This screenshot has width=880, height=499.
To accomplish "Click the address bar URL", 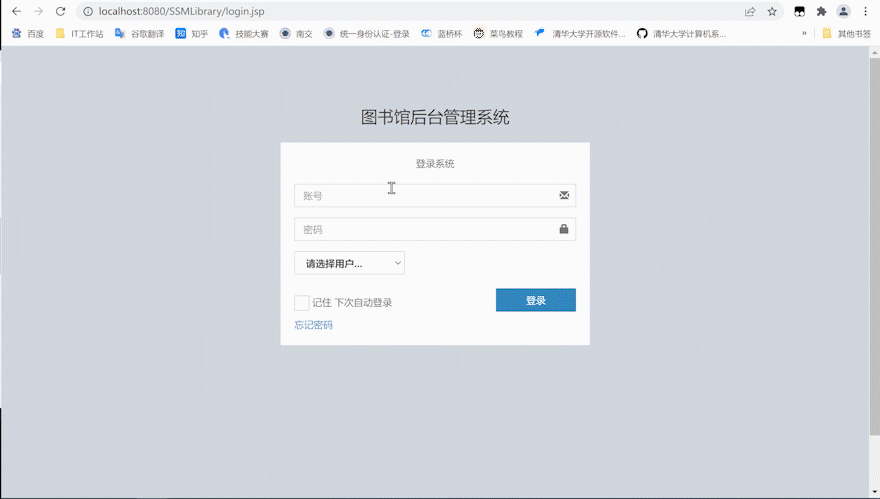I will [181, 11].
